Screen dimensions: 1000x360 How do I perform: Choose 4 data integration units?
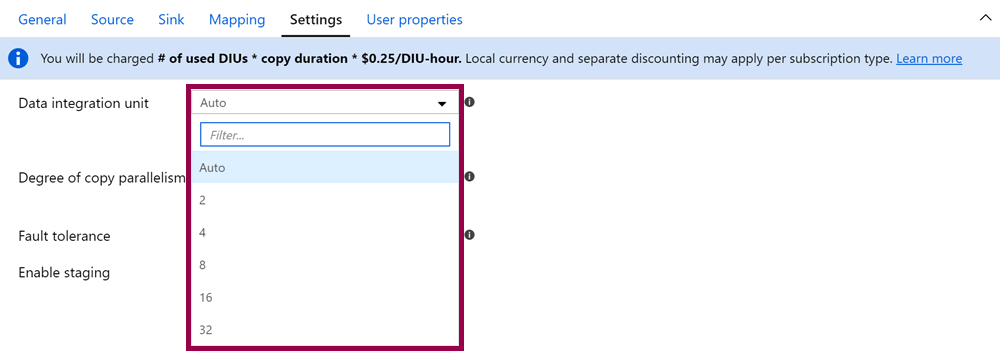click(x=325, y=232)
